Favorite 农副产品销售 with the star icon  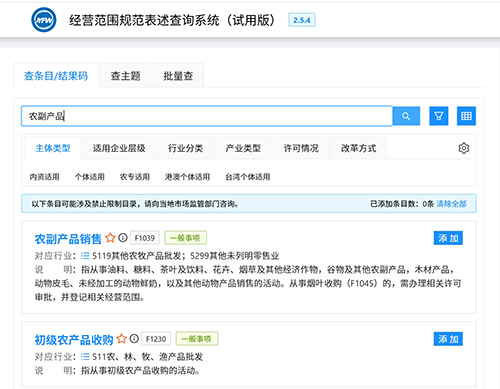(110, 238)
